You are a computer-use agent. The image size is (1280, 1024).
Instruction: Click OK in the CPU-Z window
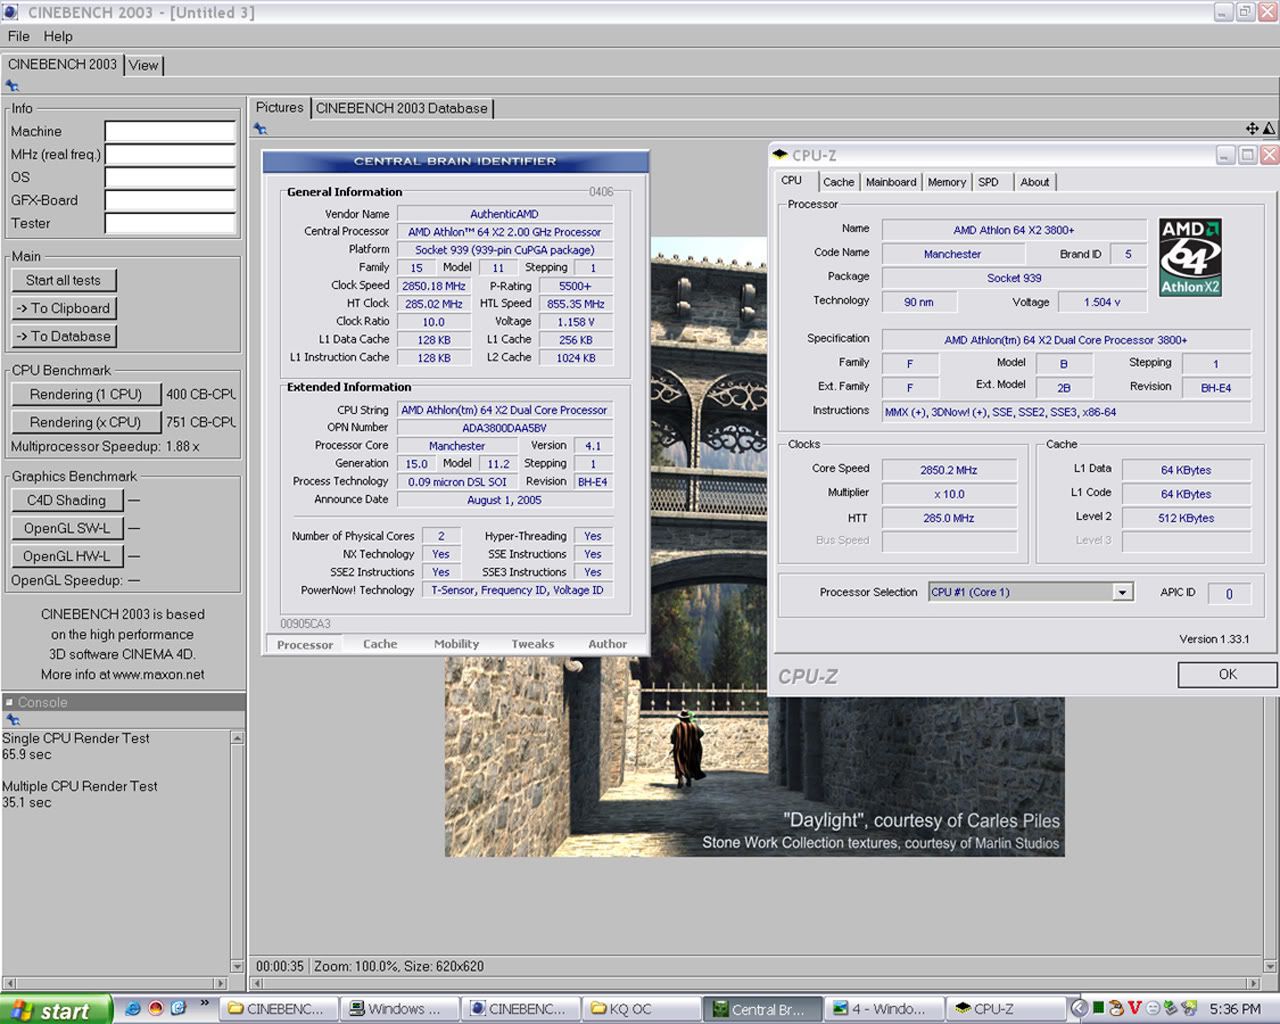click(x=1227, y=675)
